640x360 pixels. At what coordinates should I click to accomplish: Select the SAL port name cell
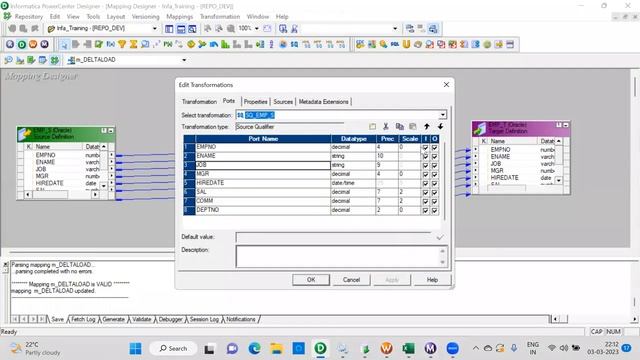(x=263, y=192)
